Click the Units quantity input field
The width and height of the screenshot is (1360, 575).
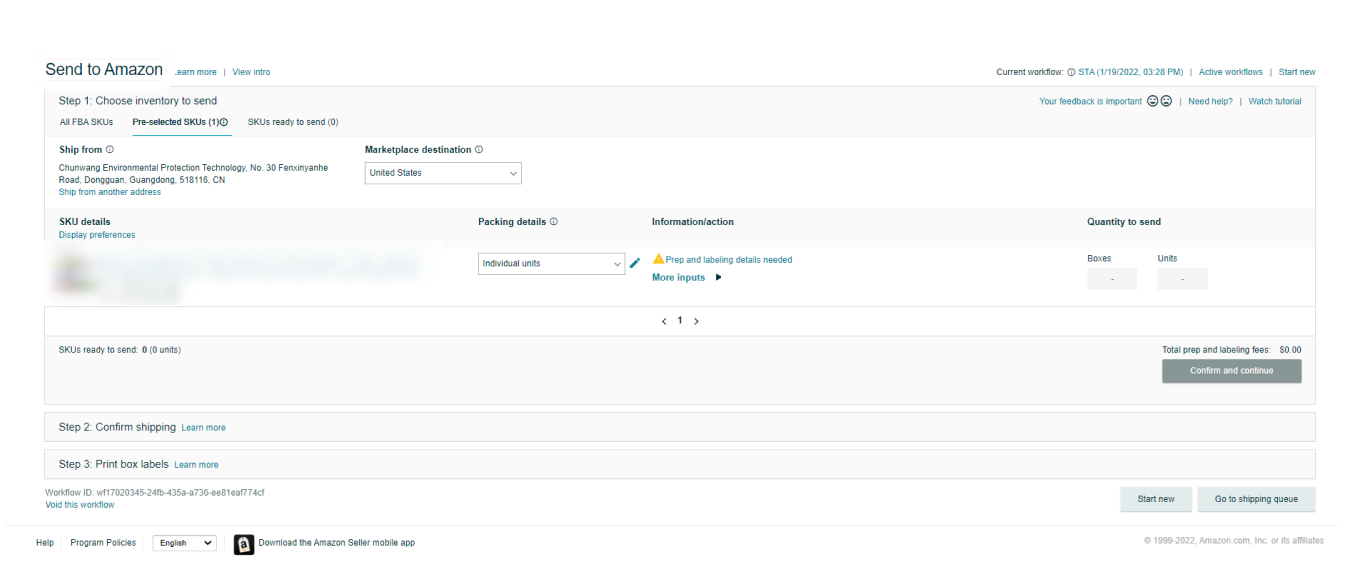pos(1182,279)
